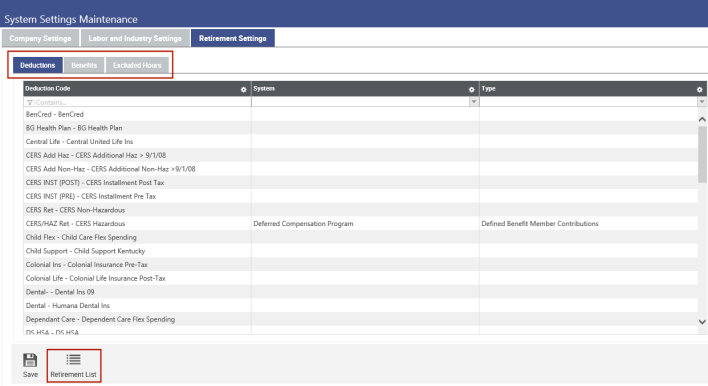The height and width of the screenshot is (386, 708).
Task: Click the Save disk icon
Action: click(30, 361)
